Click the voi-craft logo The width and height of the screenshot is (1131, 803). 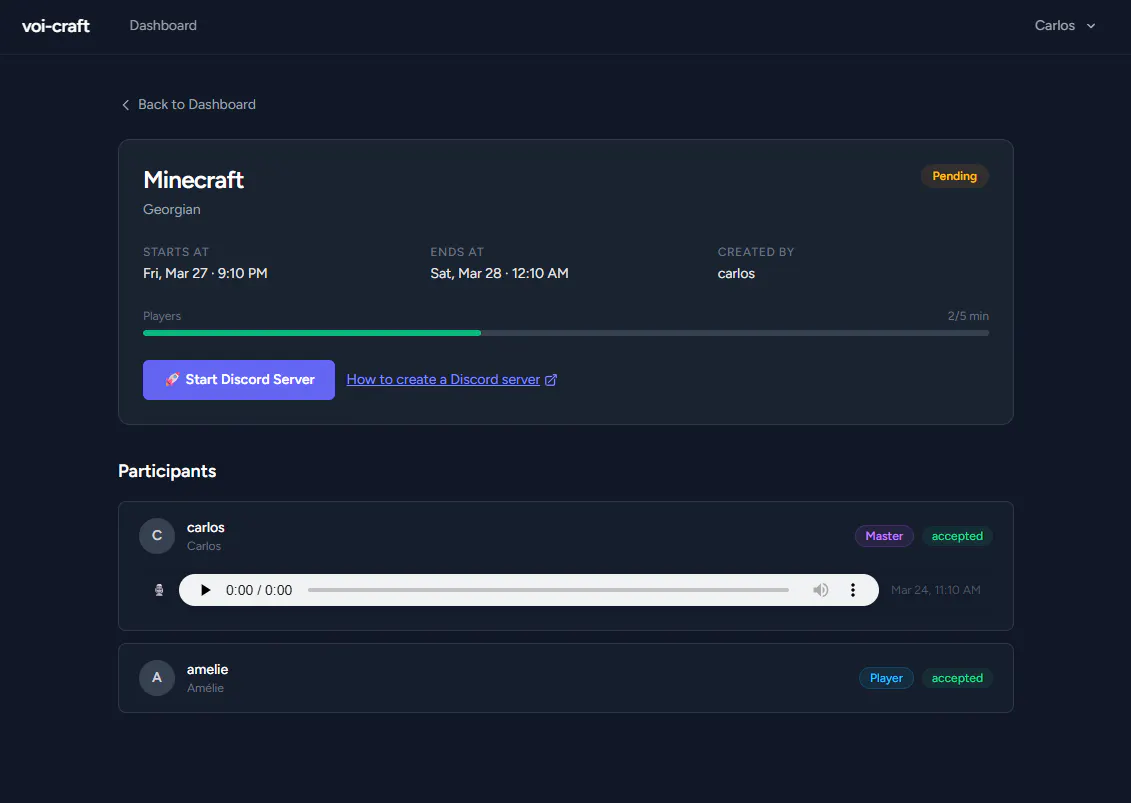pyautogui.click(x=56, y=26)
